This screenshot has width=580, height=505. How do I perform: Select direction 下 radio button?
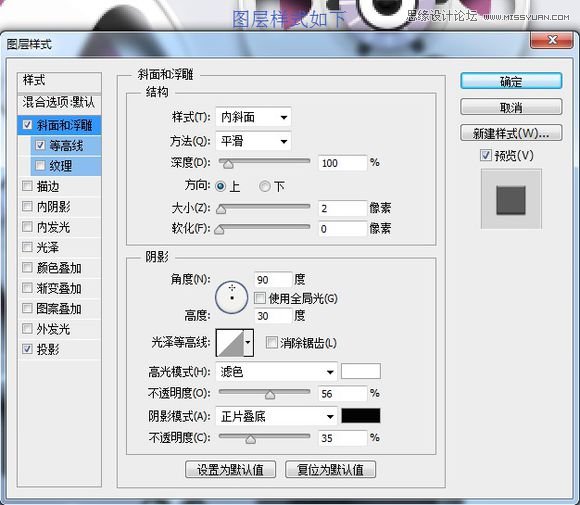(264, 186)
